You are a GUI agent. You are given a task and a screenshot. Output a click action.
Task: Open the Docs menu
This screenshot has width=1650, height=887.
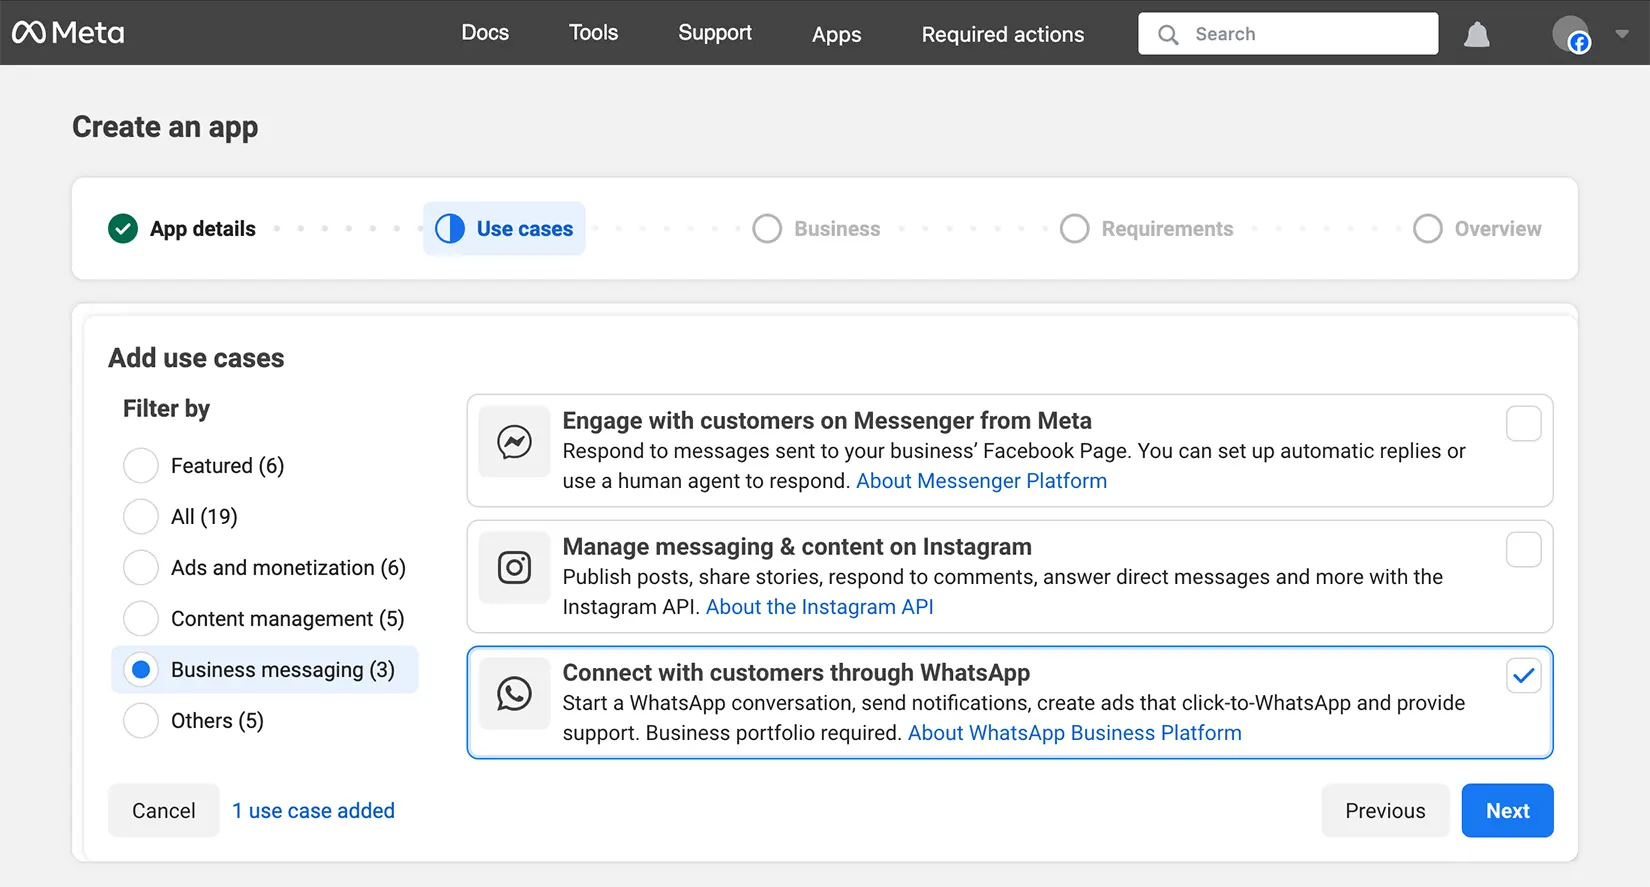click(x=485, y=33)
